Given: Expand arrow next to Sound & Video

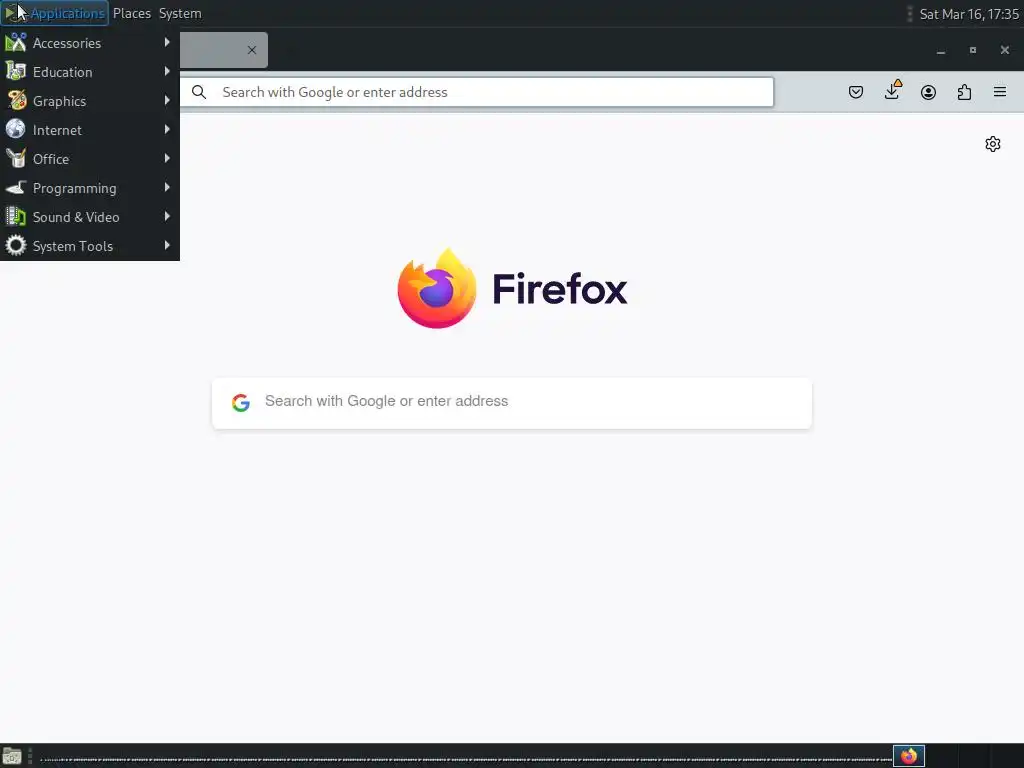Looking at the screenshot, I should [167, 216].
